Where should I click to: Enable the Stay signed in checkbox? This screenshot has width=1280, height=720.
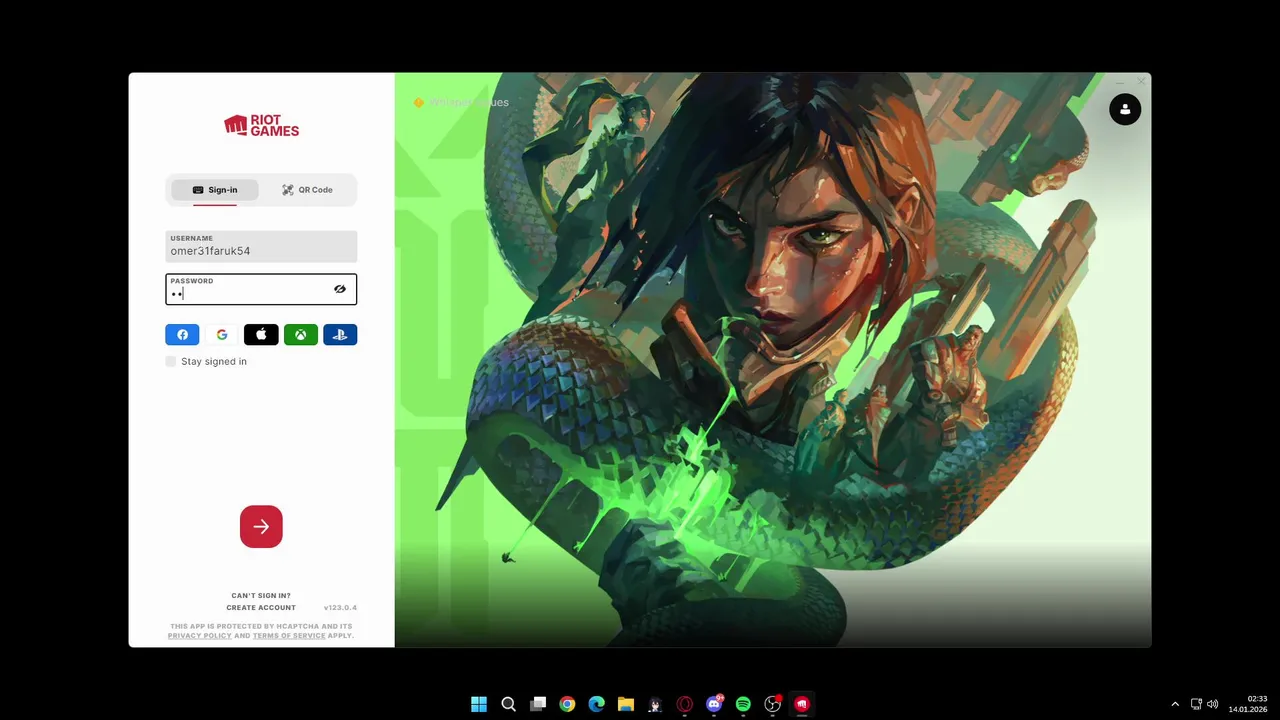[x=171, y=361]
